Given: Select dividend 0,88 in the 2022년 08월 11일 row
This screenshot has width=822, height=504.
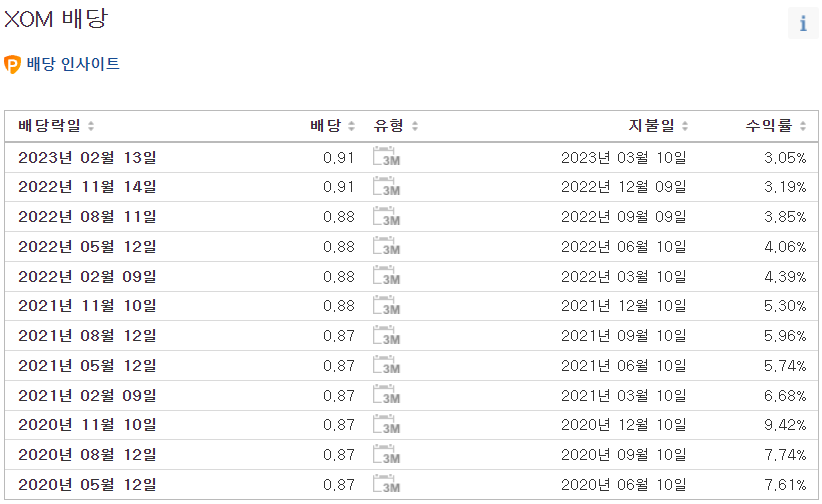Looking at the screenshot, I should 339,217.
